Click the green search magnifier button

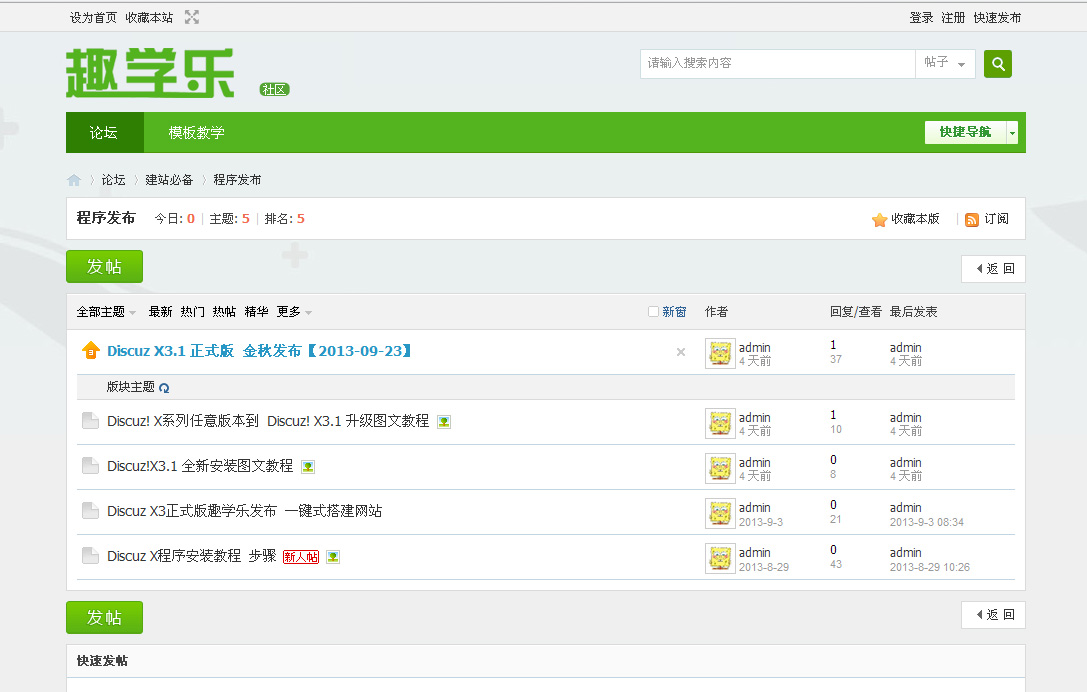point(998,64)
